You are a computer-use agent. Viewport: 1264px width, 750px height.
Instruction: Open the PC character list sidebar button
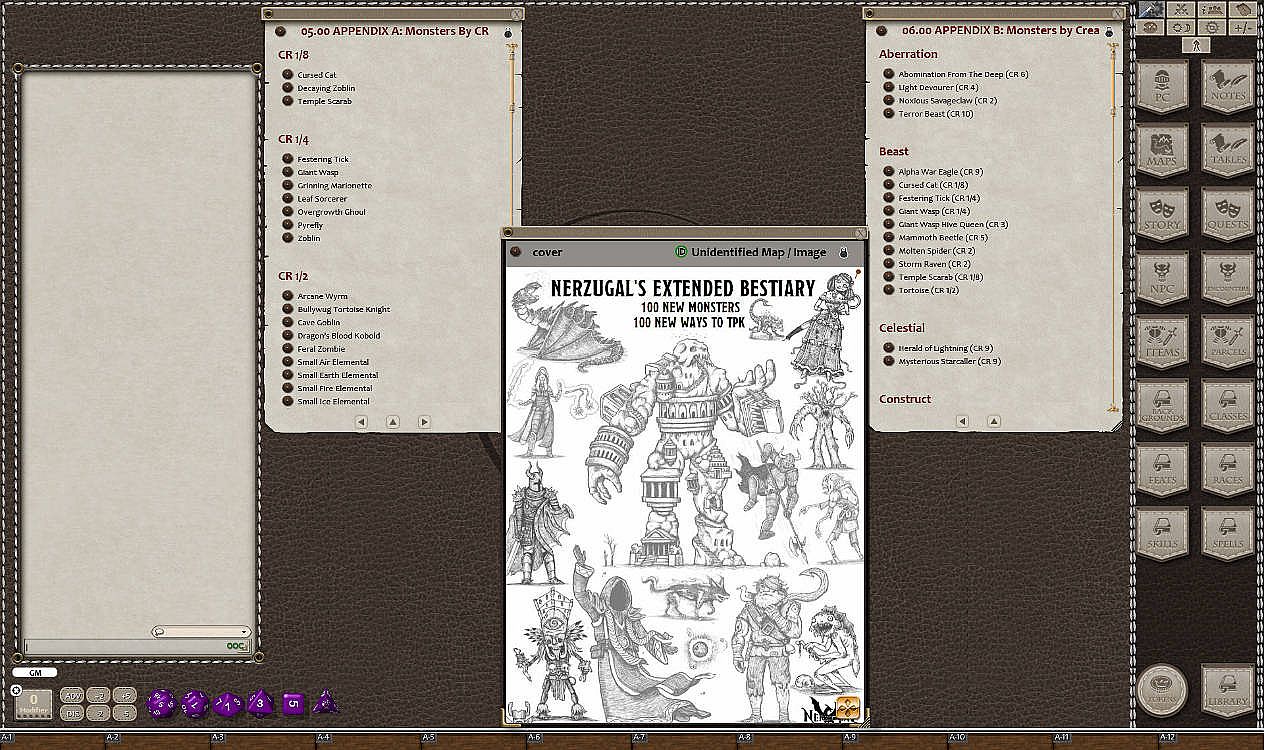(x=1162, y=87)
